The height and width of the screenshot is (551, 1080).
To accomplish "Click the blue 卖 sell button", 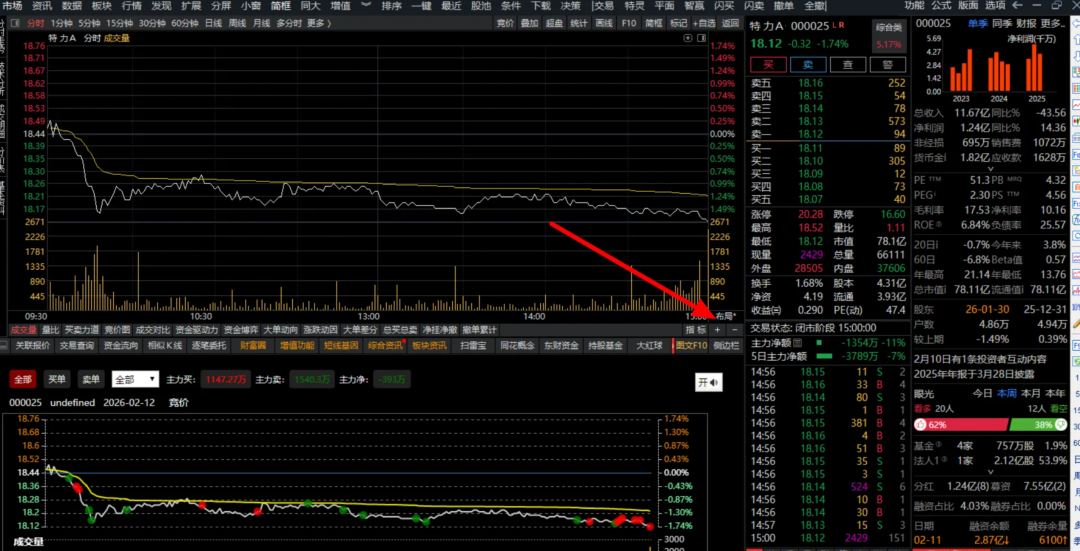I will [808, 64].
